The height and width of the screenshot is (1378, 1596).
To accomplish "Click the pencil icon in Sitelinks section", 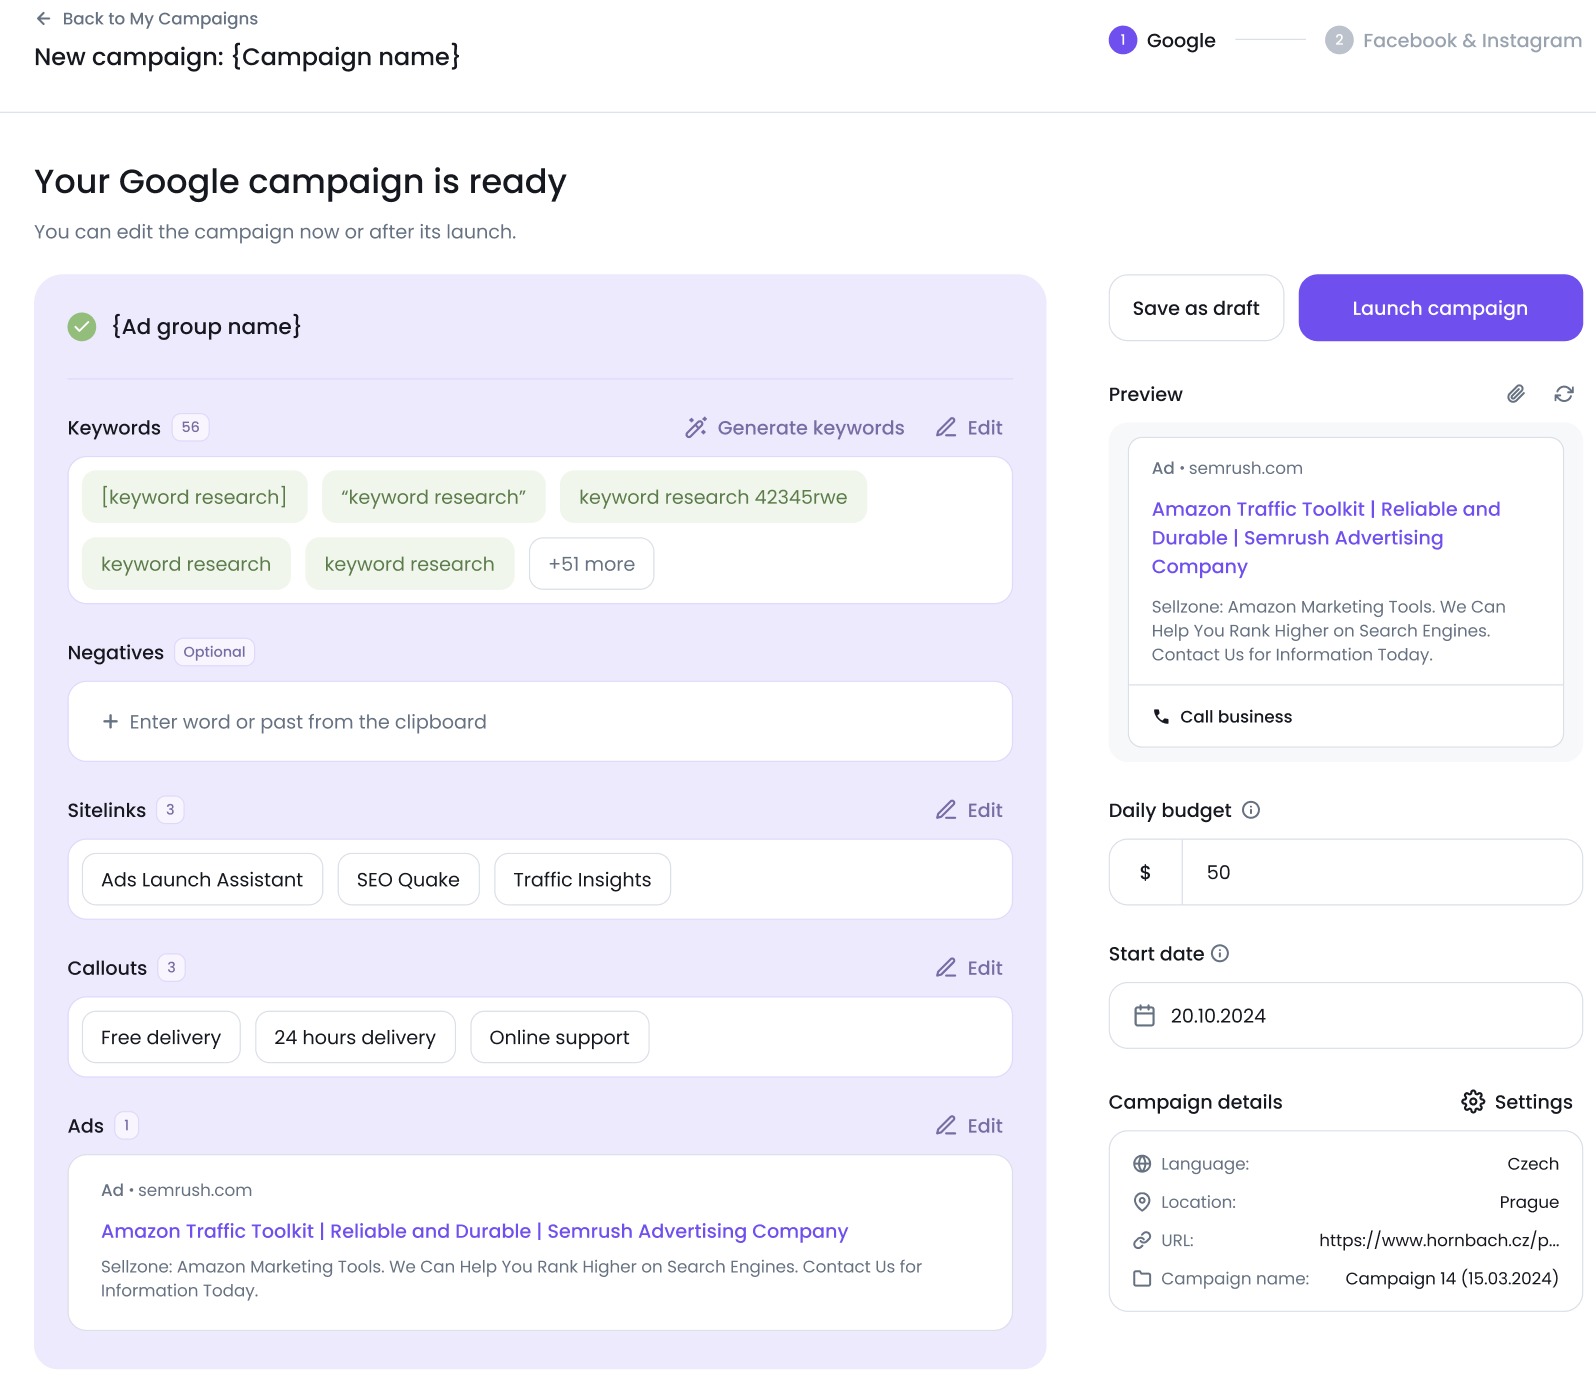I will 946,810.
